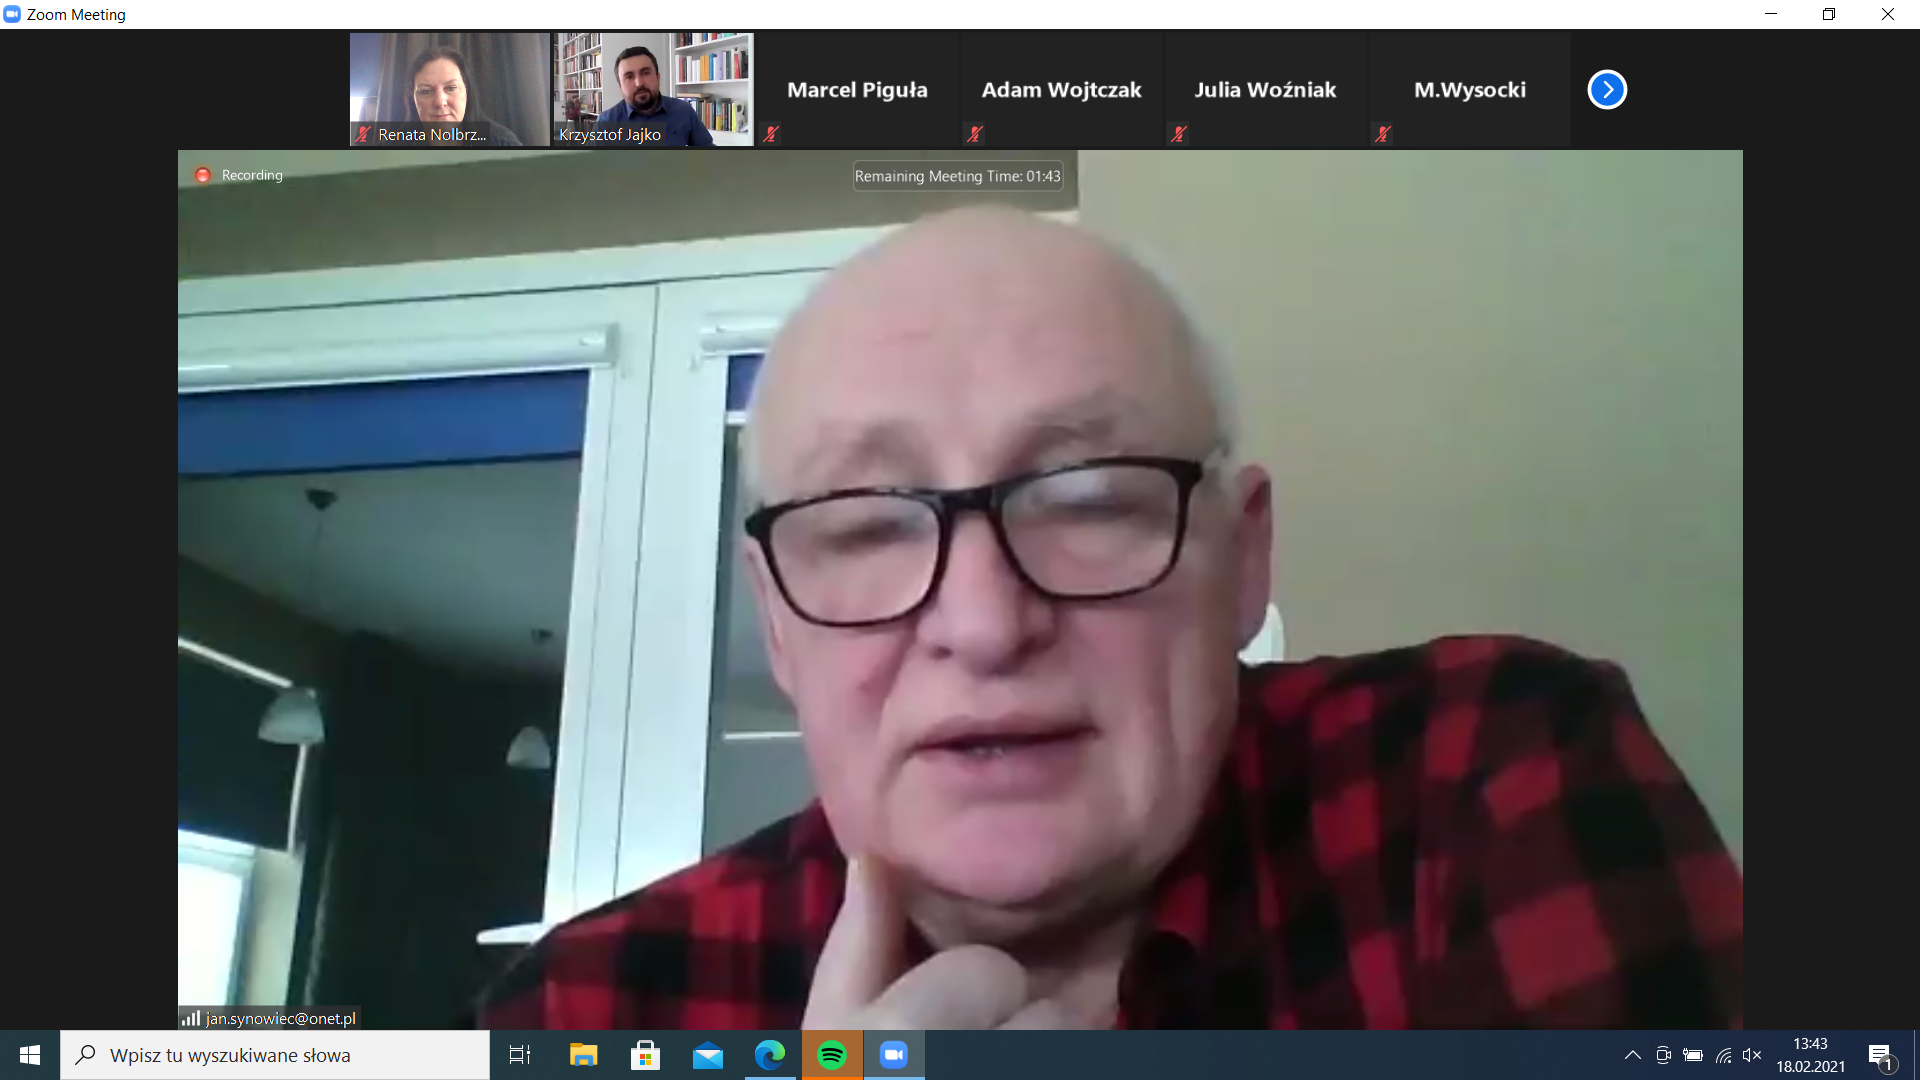Open Wi-Fi network tray icon

1723,1055
